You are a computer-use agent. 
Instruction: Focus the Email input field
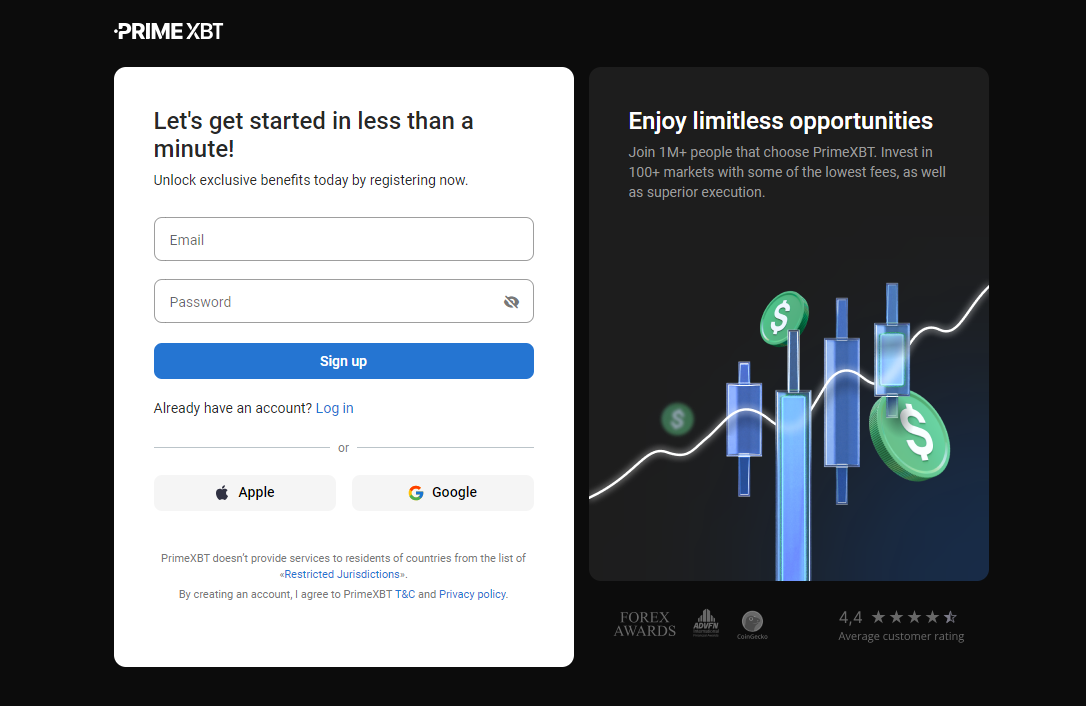tap(344, 239)
